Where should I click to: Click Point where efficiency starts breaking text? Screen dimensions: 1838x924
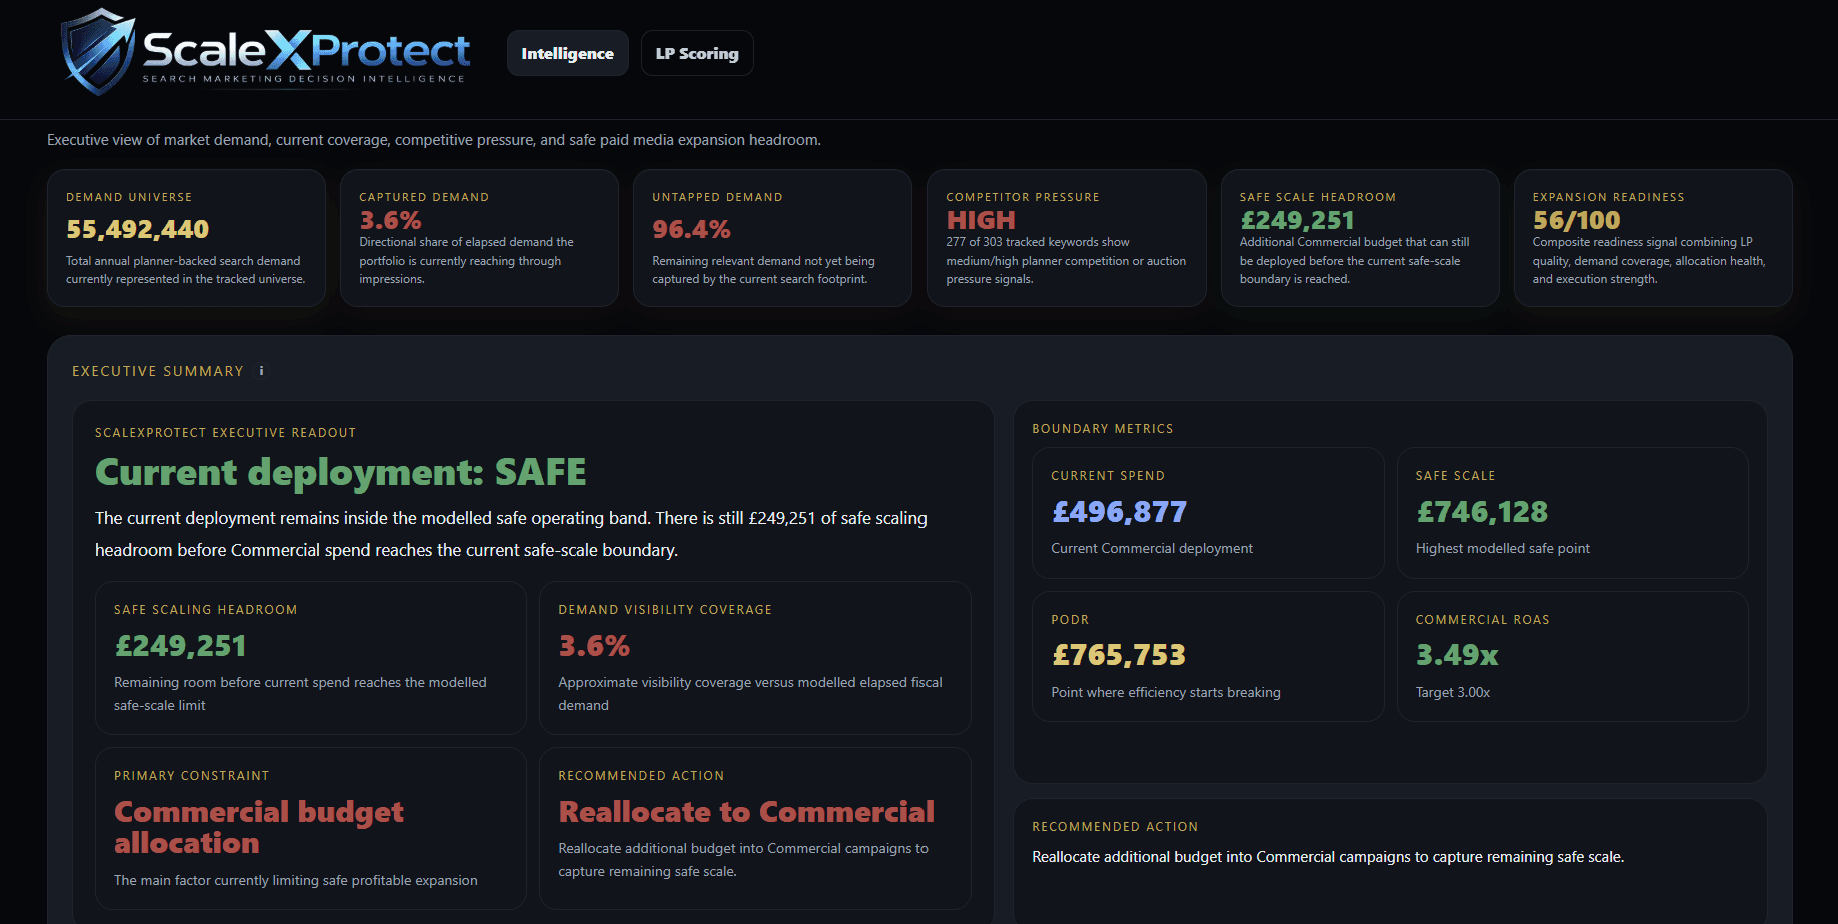tap(1166, 692)
